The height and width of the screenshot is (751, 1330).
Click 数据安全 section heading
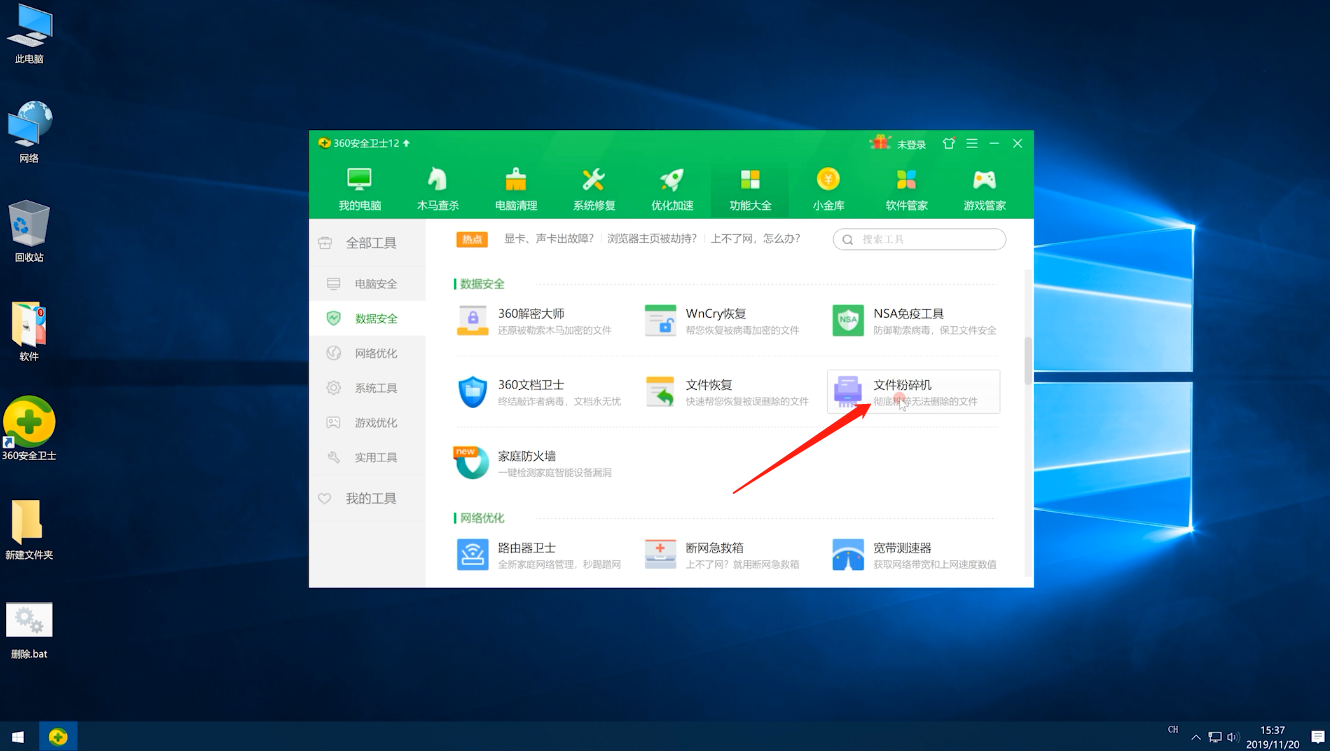click(x=482, y=284)
